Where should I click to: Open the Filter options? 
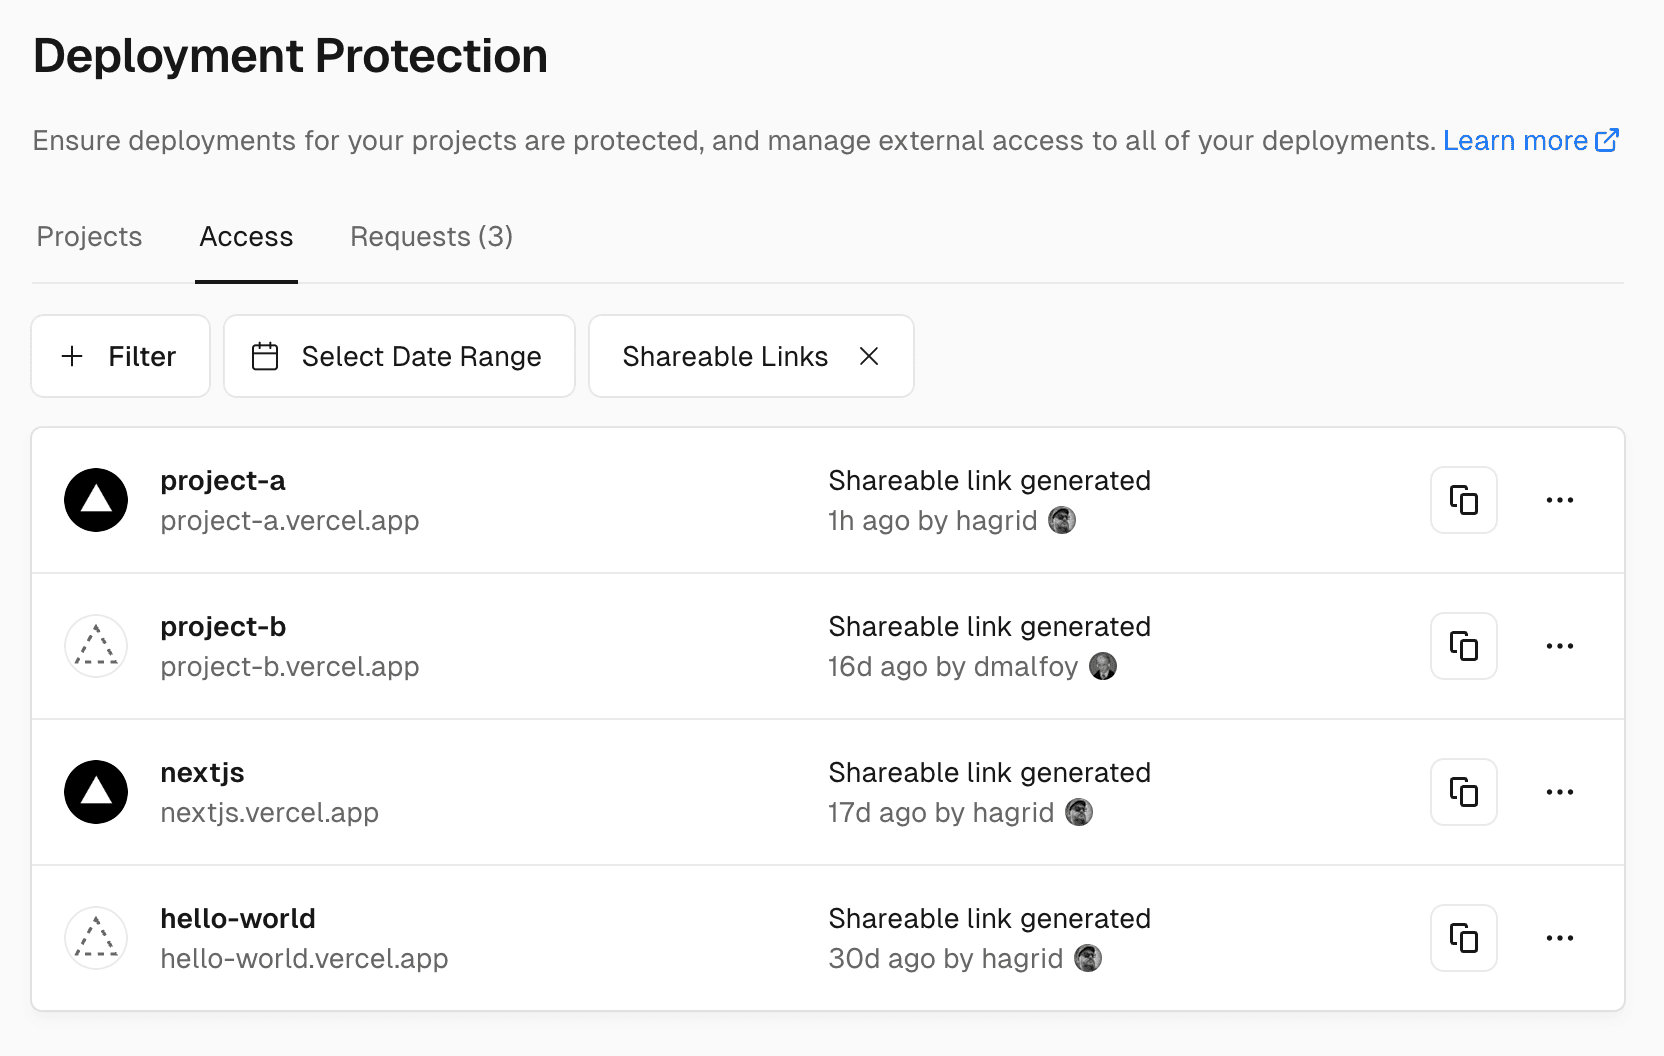[x=120, y=356]
